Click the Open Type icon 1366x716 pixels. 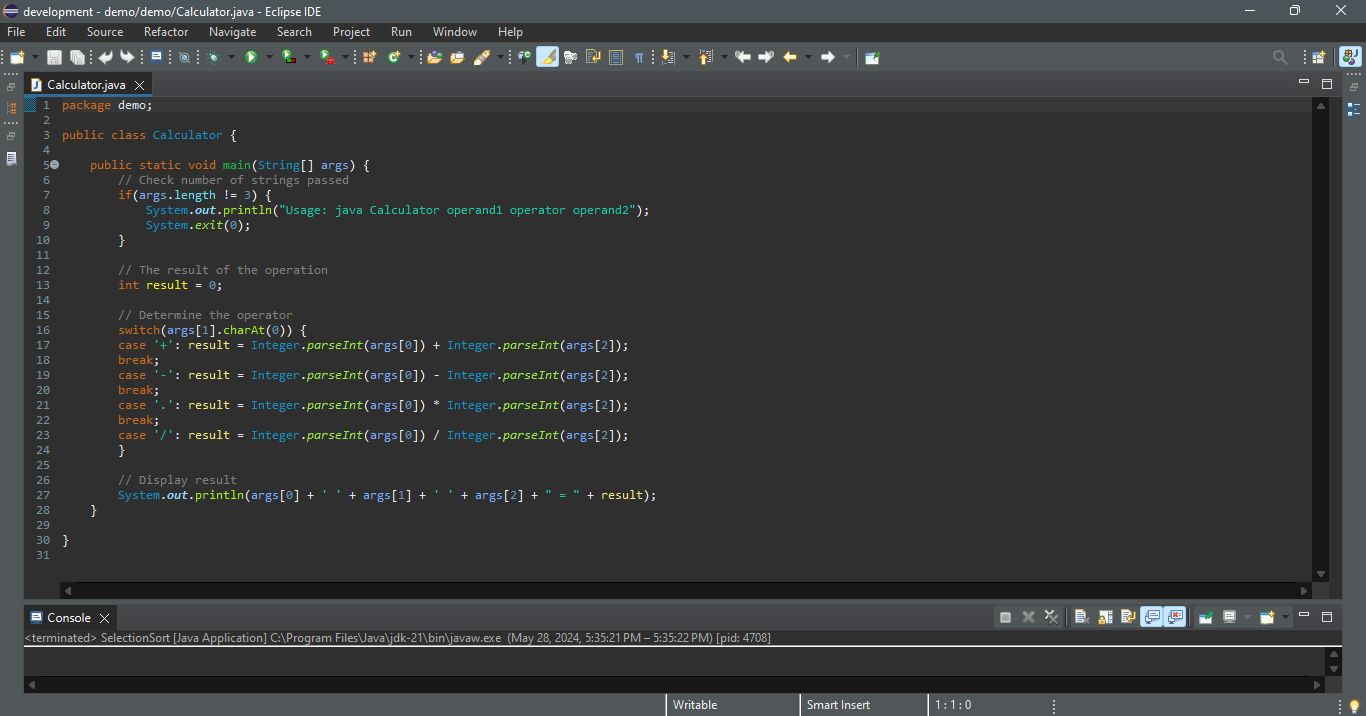point(434,57)
